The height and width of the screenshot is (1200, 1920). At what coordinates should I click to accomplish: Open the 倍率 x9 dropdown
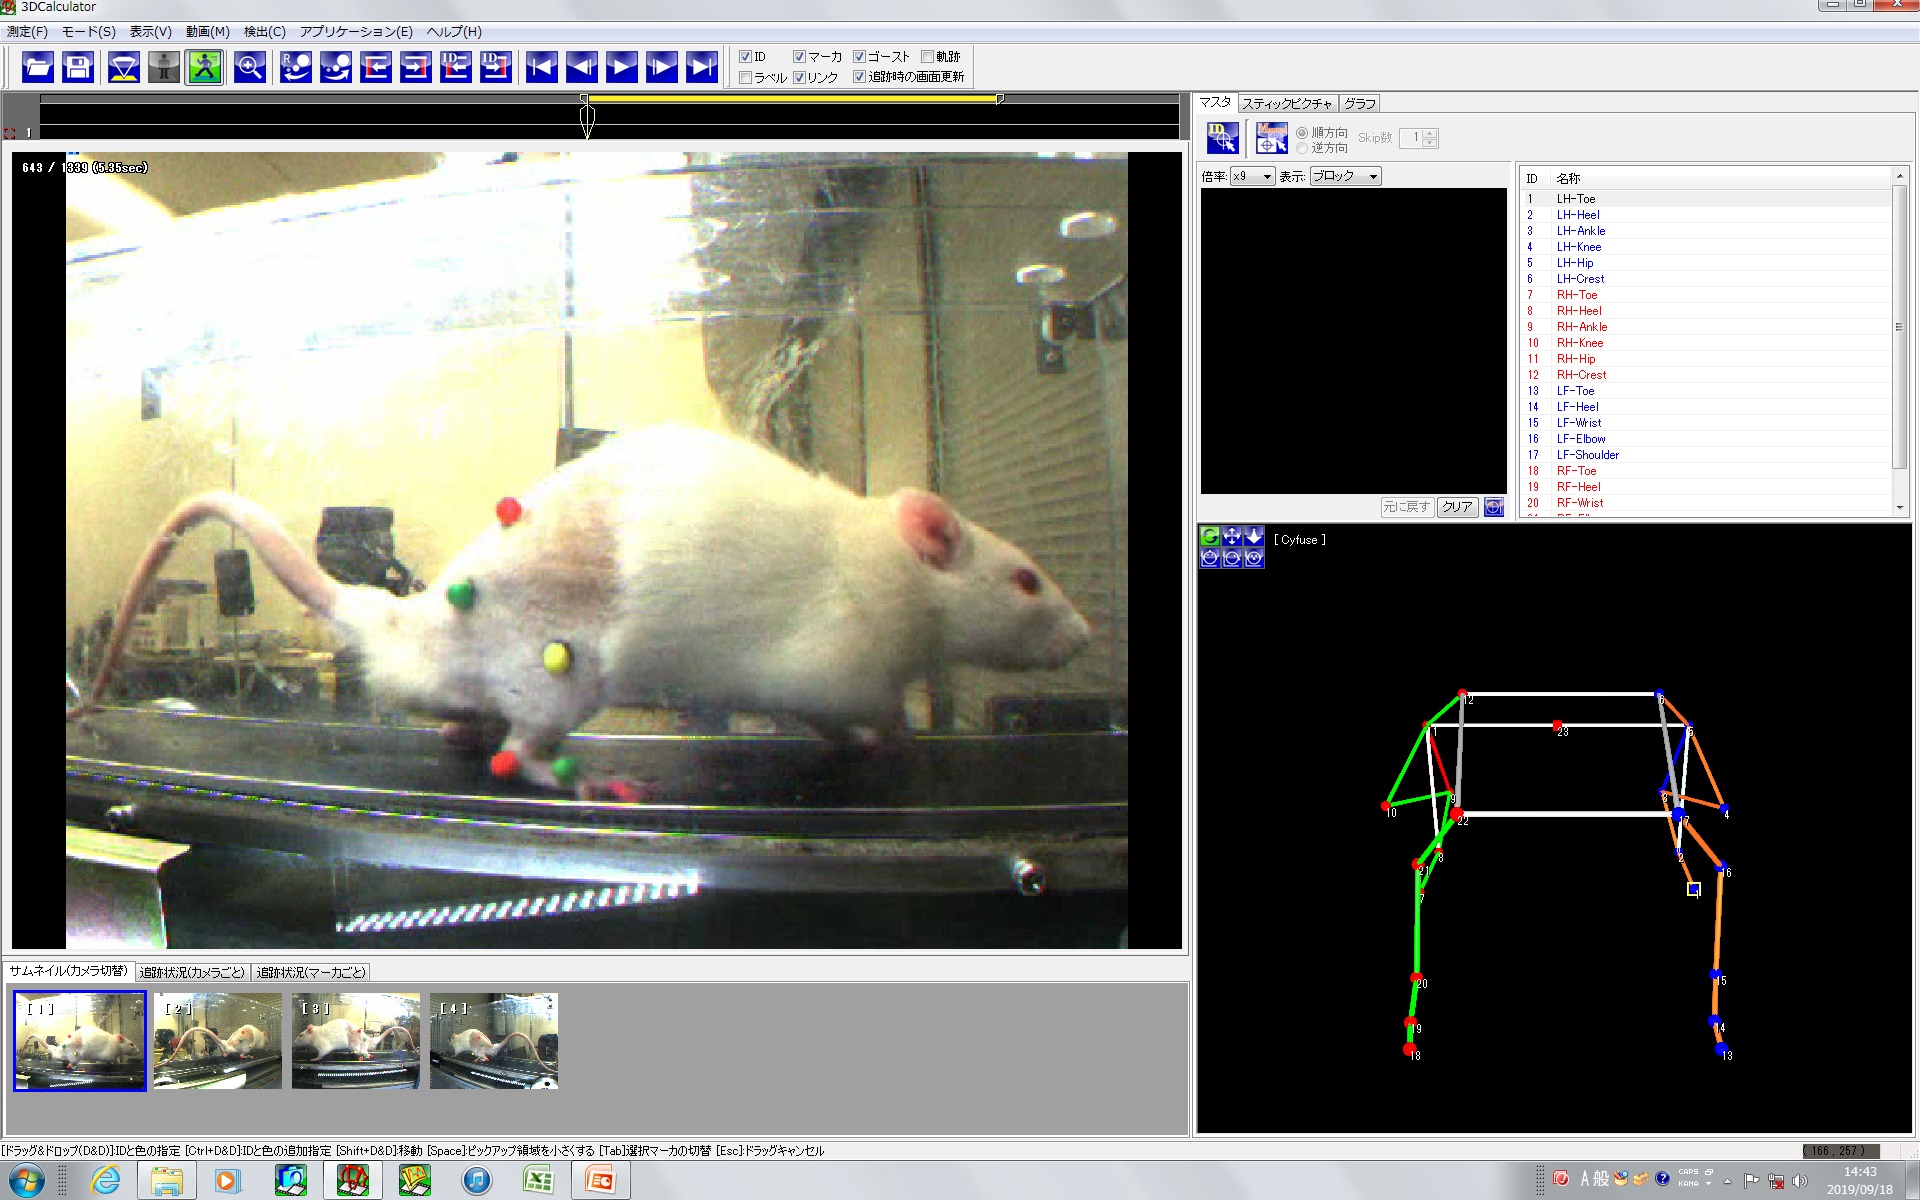click(x=1253, y=176)
